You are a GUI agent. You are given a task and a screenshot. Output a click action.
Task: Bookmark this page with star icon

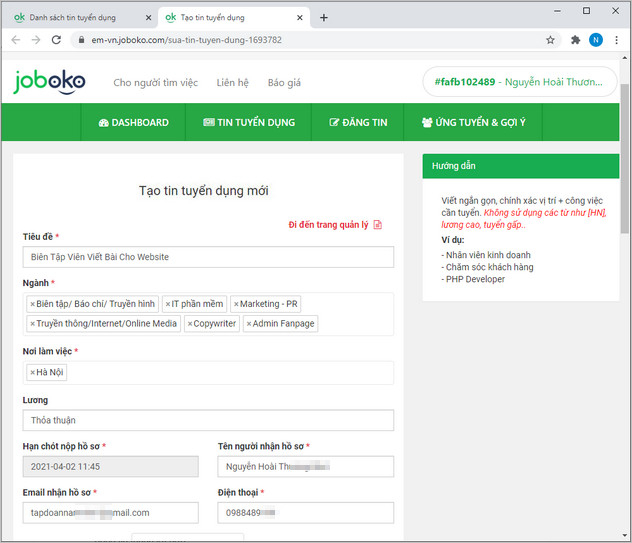pyautogui.click(x=550, y=40)
